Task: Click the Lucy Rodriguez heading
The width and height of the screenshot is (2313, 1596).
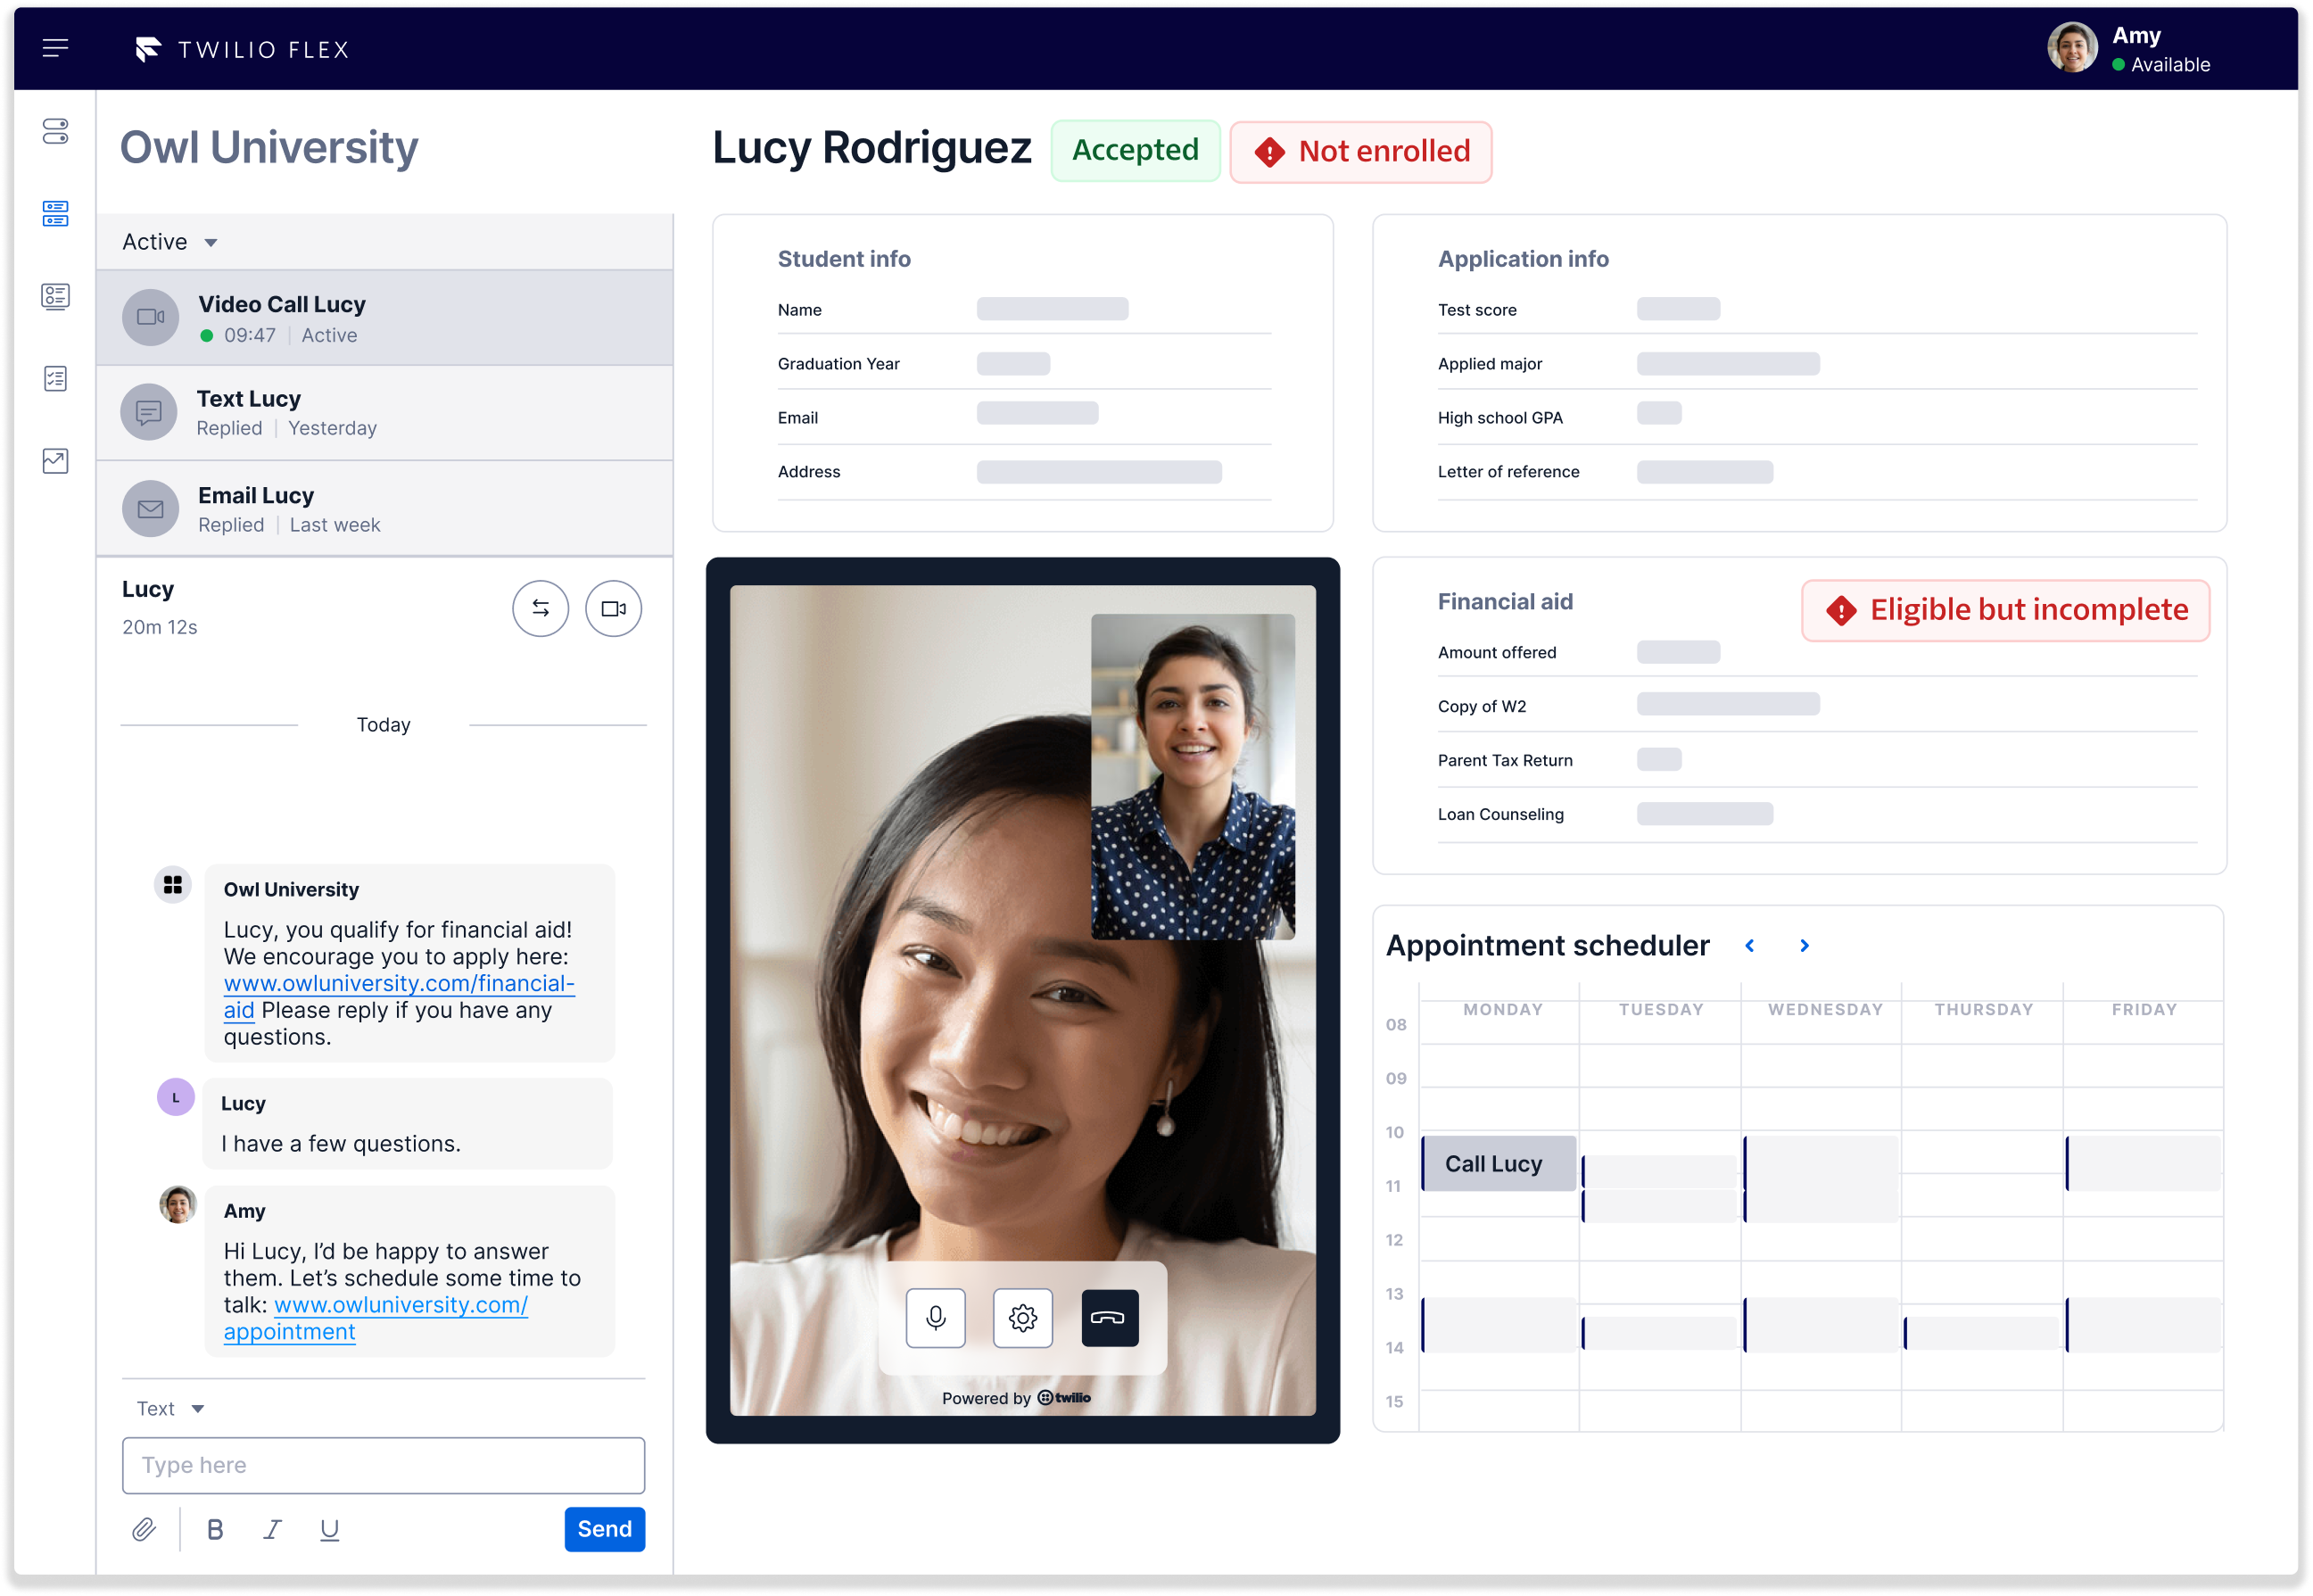Action: [x=872, y=148]
